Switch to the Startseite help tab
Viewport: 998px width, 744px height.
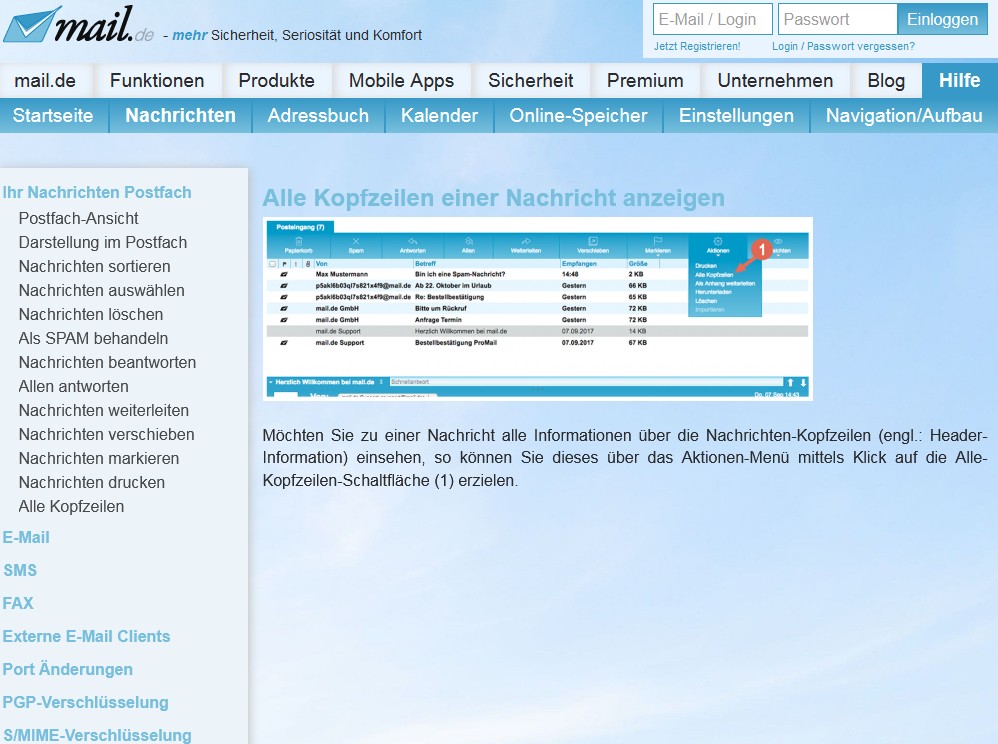[x=53, y=115]
